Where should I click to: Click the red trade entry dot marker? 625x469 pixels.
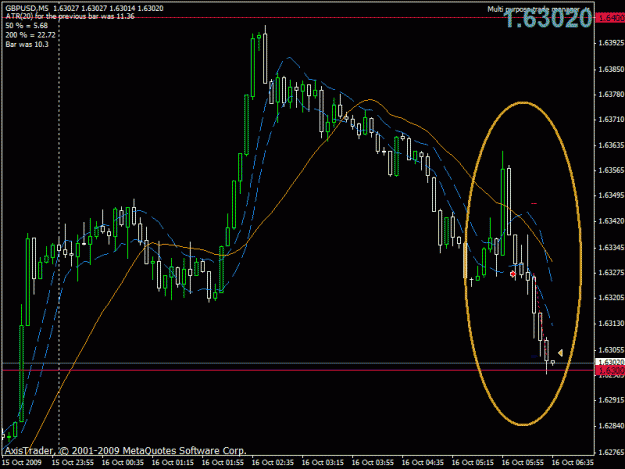click(x=513, y=274)
